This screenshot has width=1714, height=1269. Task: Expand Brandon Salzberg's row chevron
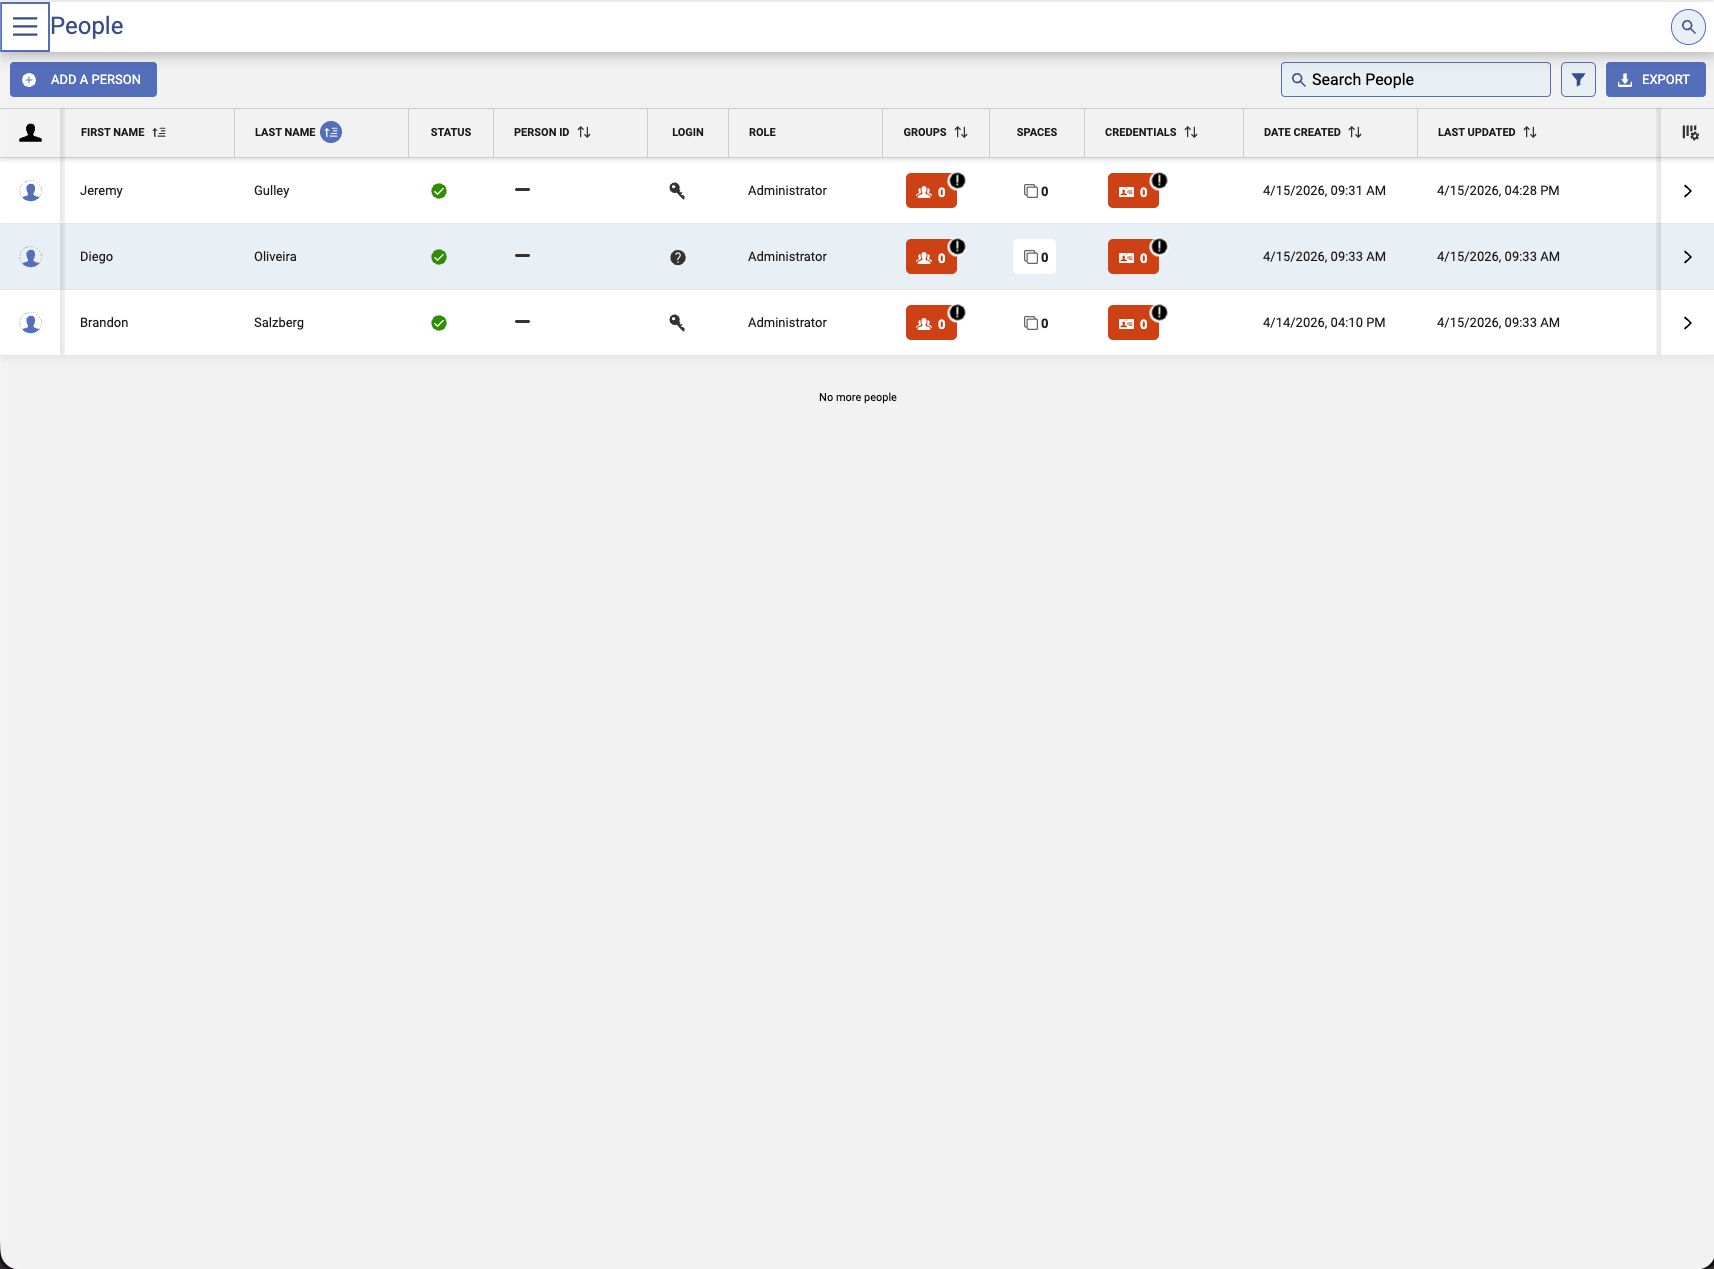1687,323
